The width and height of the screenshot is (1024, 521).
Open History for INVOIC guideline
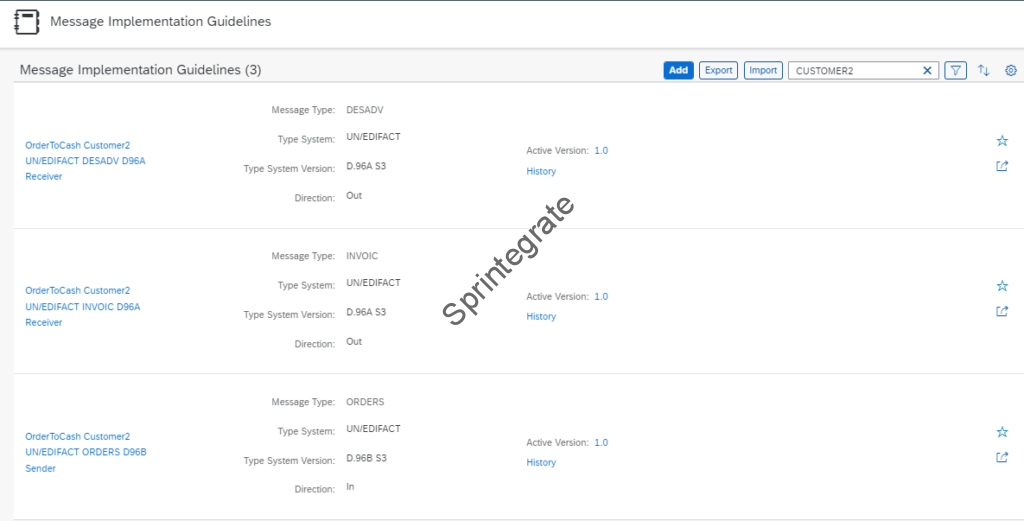pos(541,317)
